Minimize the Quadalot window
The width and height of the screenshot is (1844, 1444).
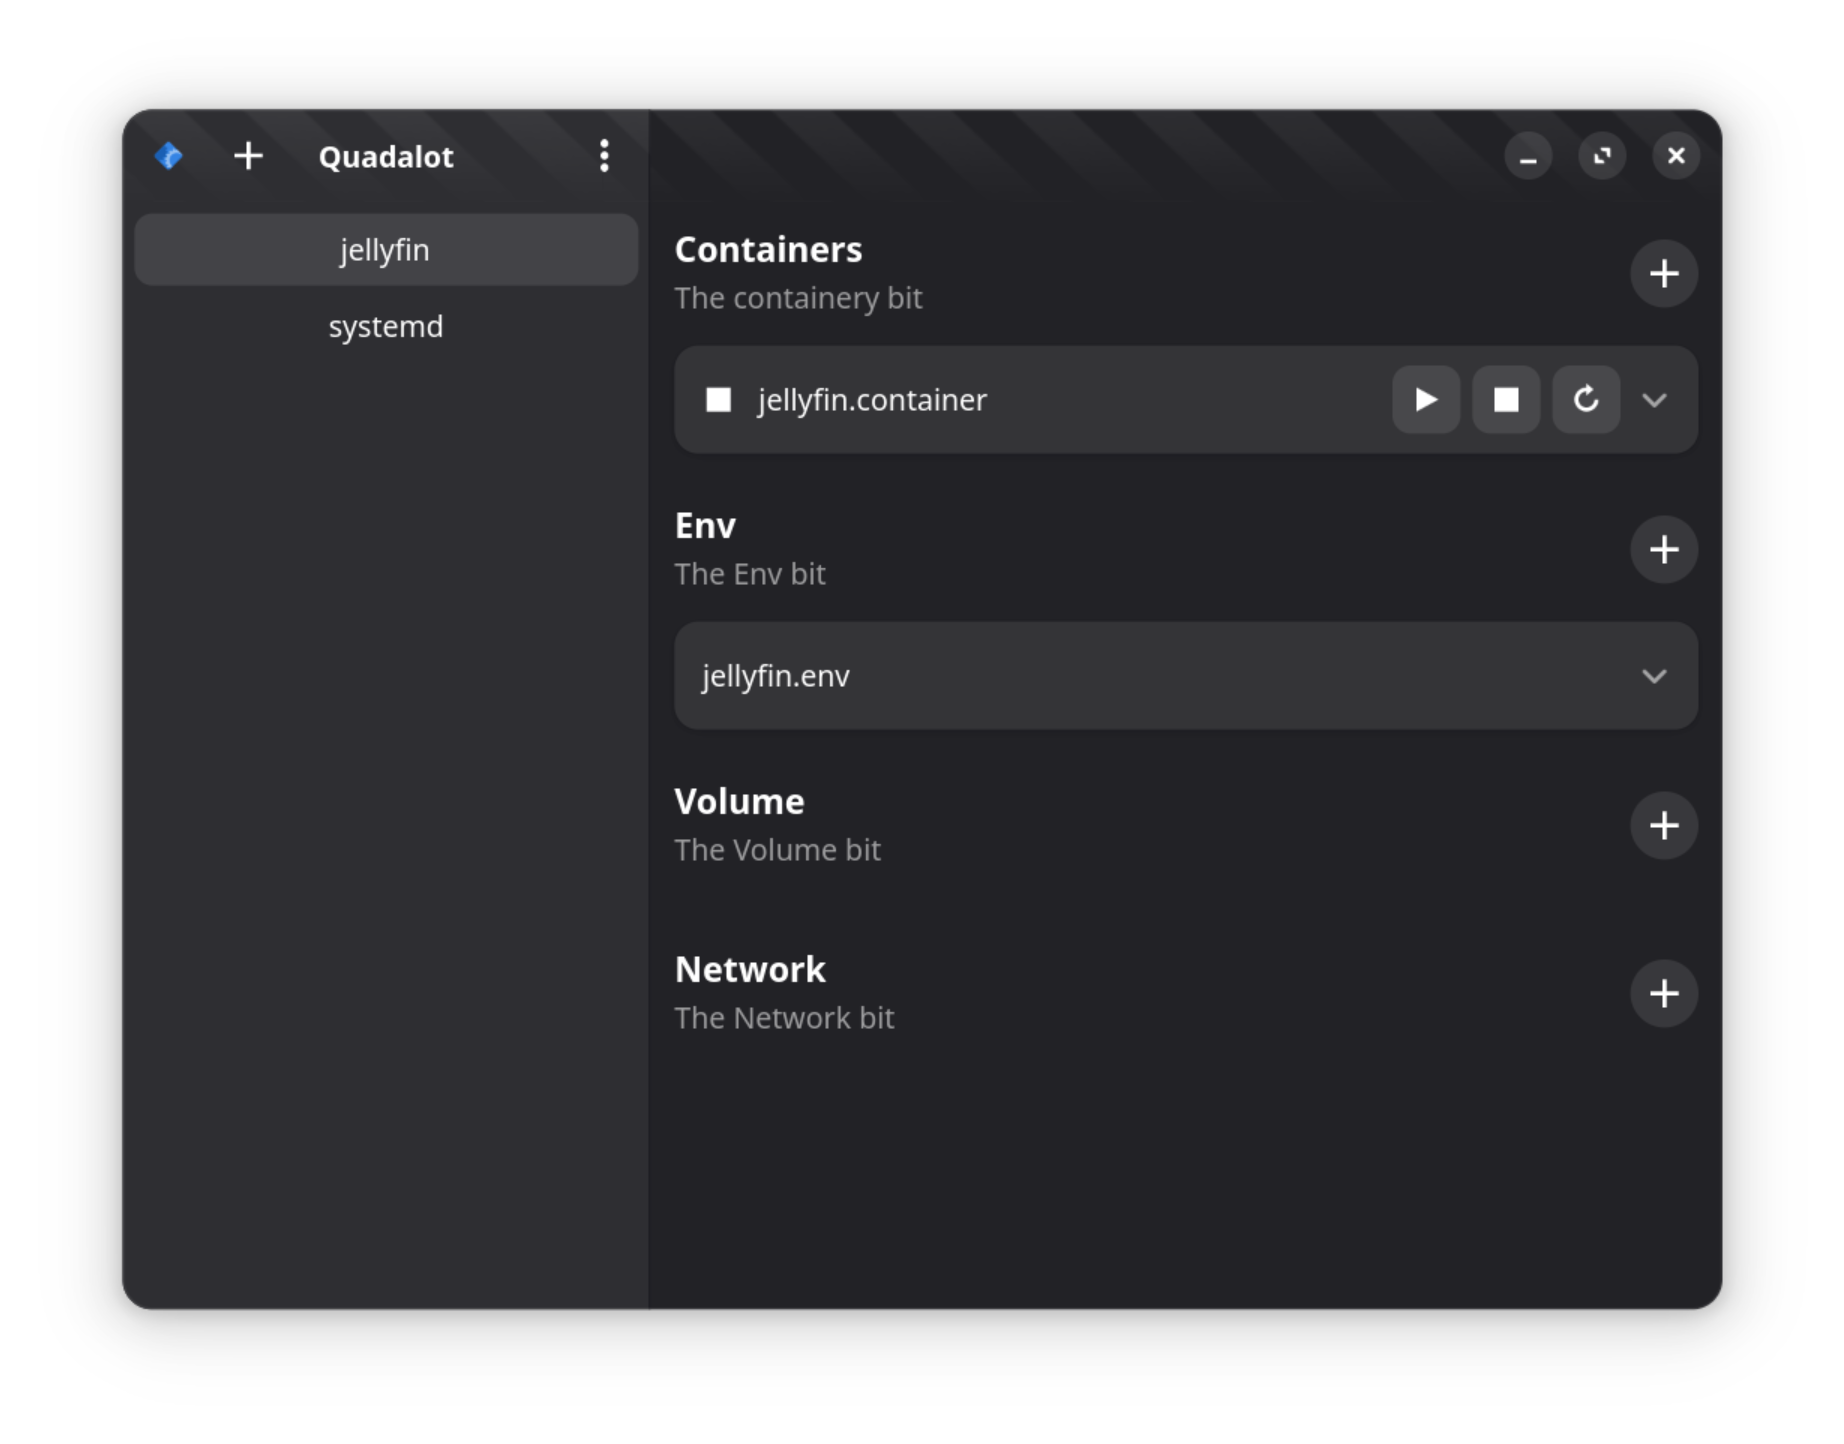(x=1528, y=156)
